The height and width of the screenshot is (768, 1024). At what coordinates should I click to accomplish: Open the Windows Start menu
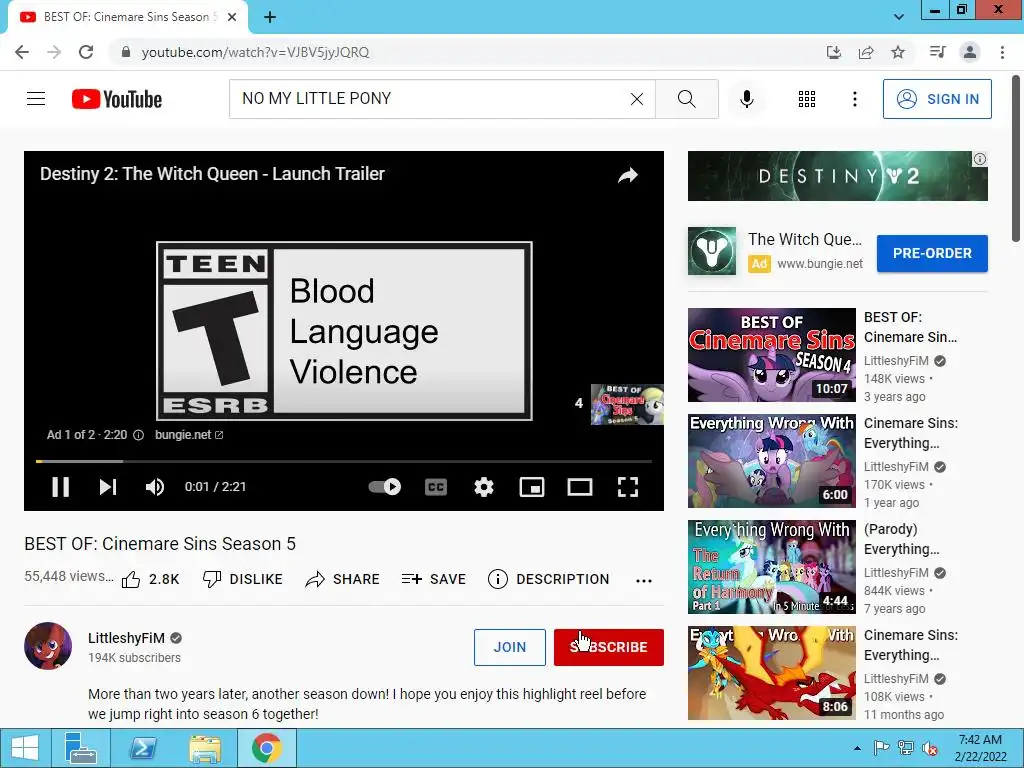coord(25,748)
